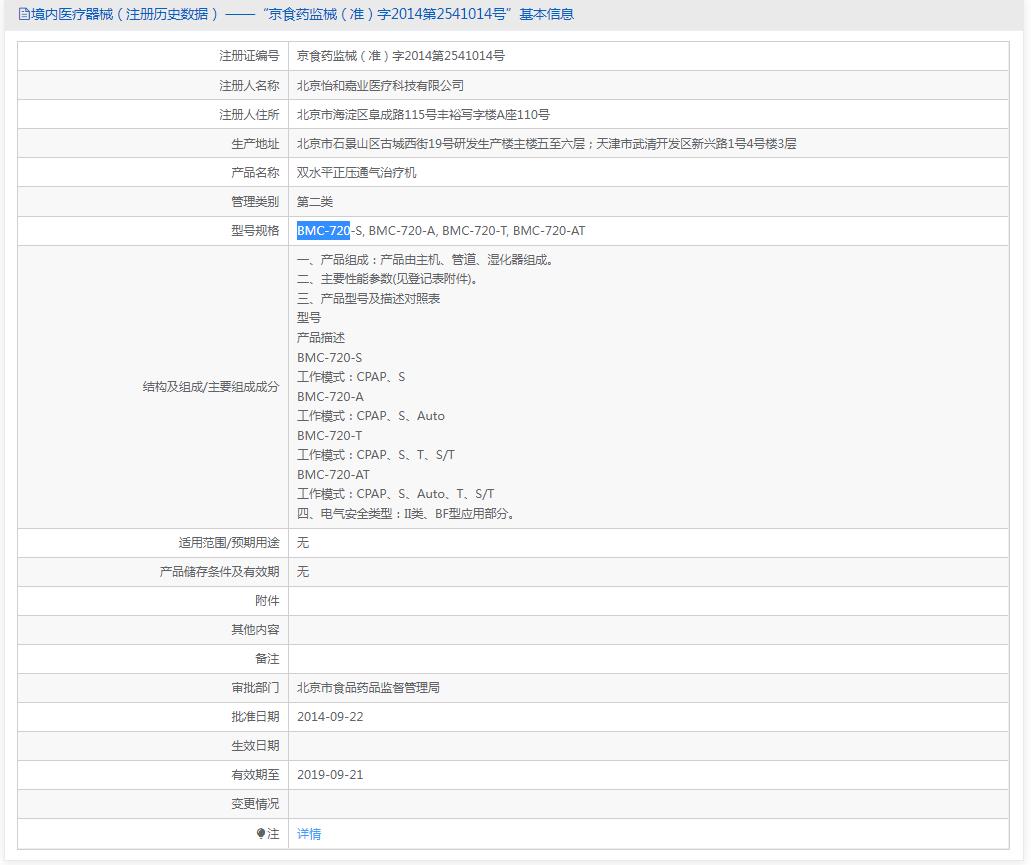Click the 适用范围/预期用途 row label
The height and width of the screenshot is (865, 1031).
[x=229, y=543]
